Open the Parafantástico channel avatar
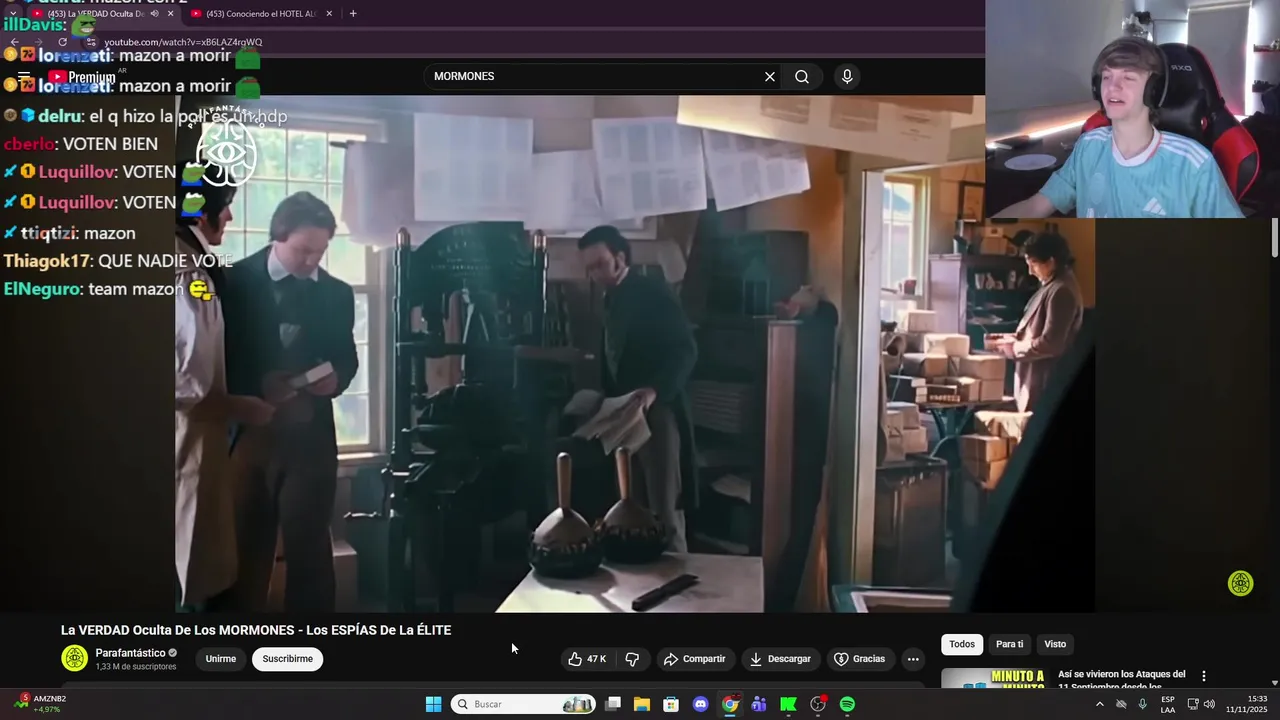Viewport: 1280px width, 720px height. (75, 658)
